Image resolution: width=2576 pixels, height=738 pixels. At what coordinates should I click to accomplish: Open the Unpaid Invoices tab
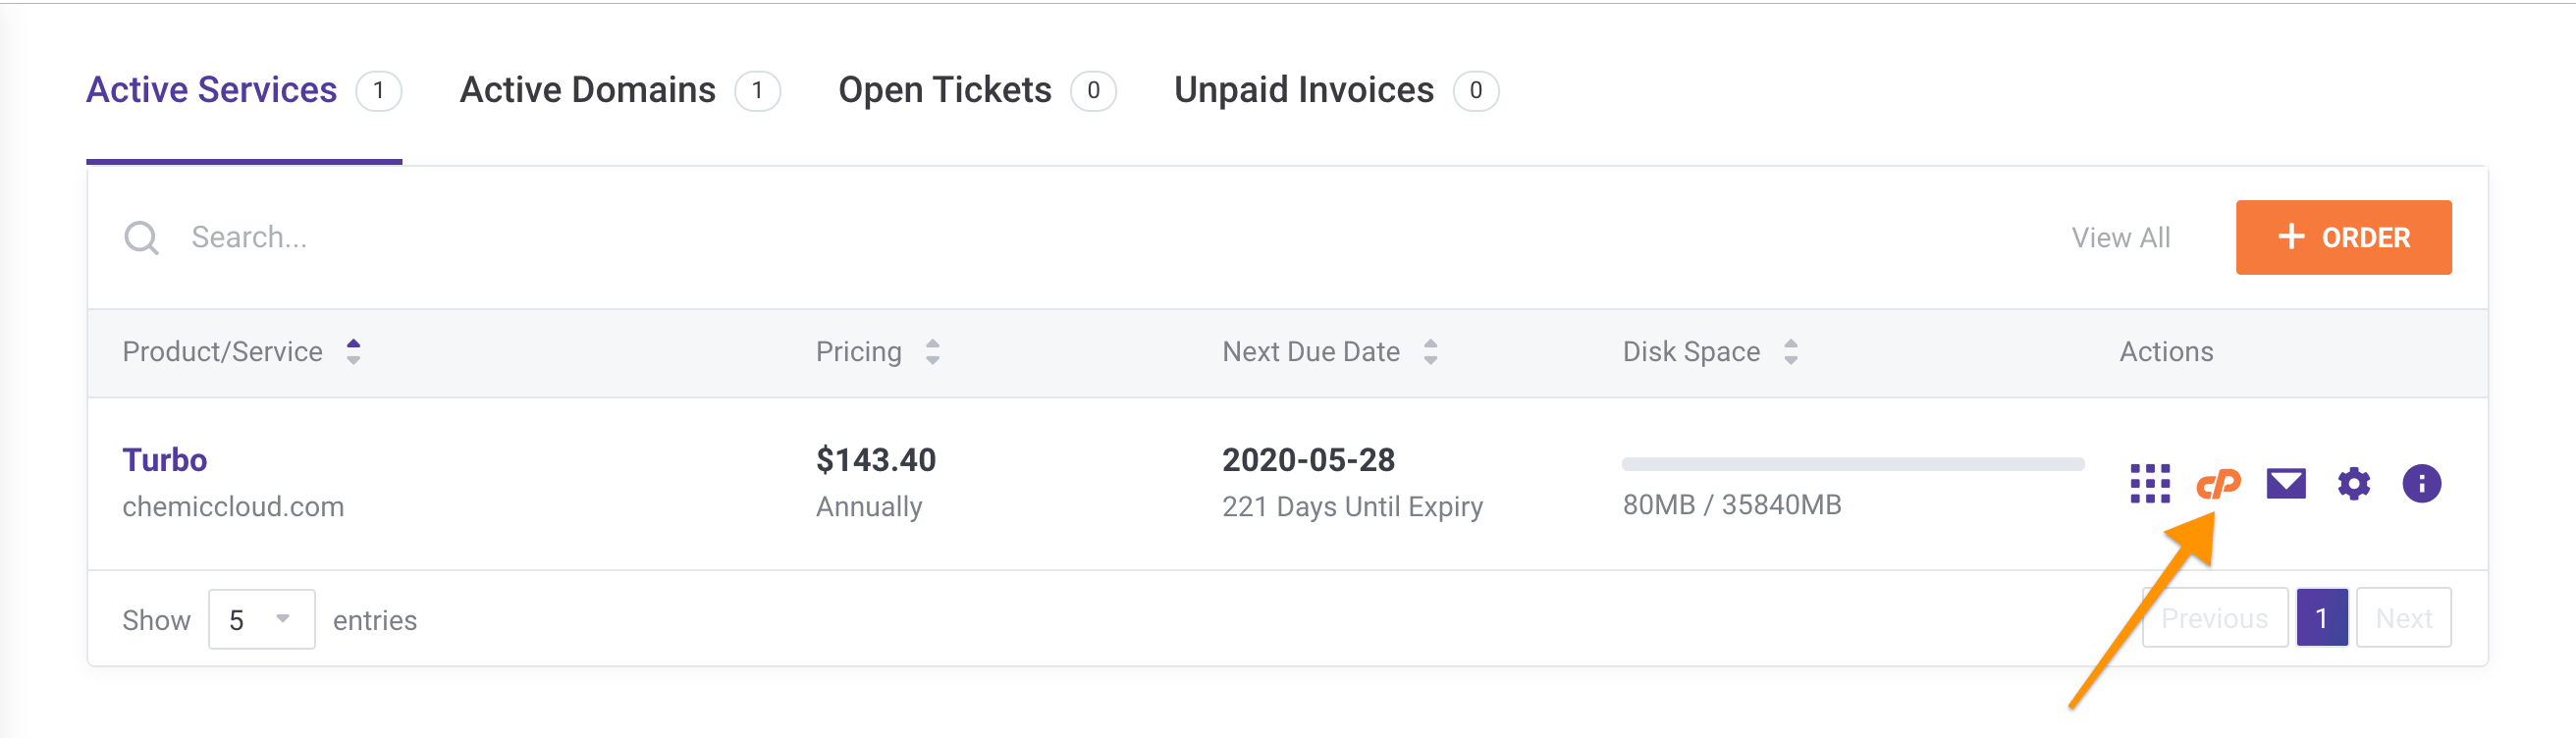point(1303,91)
